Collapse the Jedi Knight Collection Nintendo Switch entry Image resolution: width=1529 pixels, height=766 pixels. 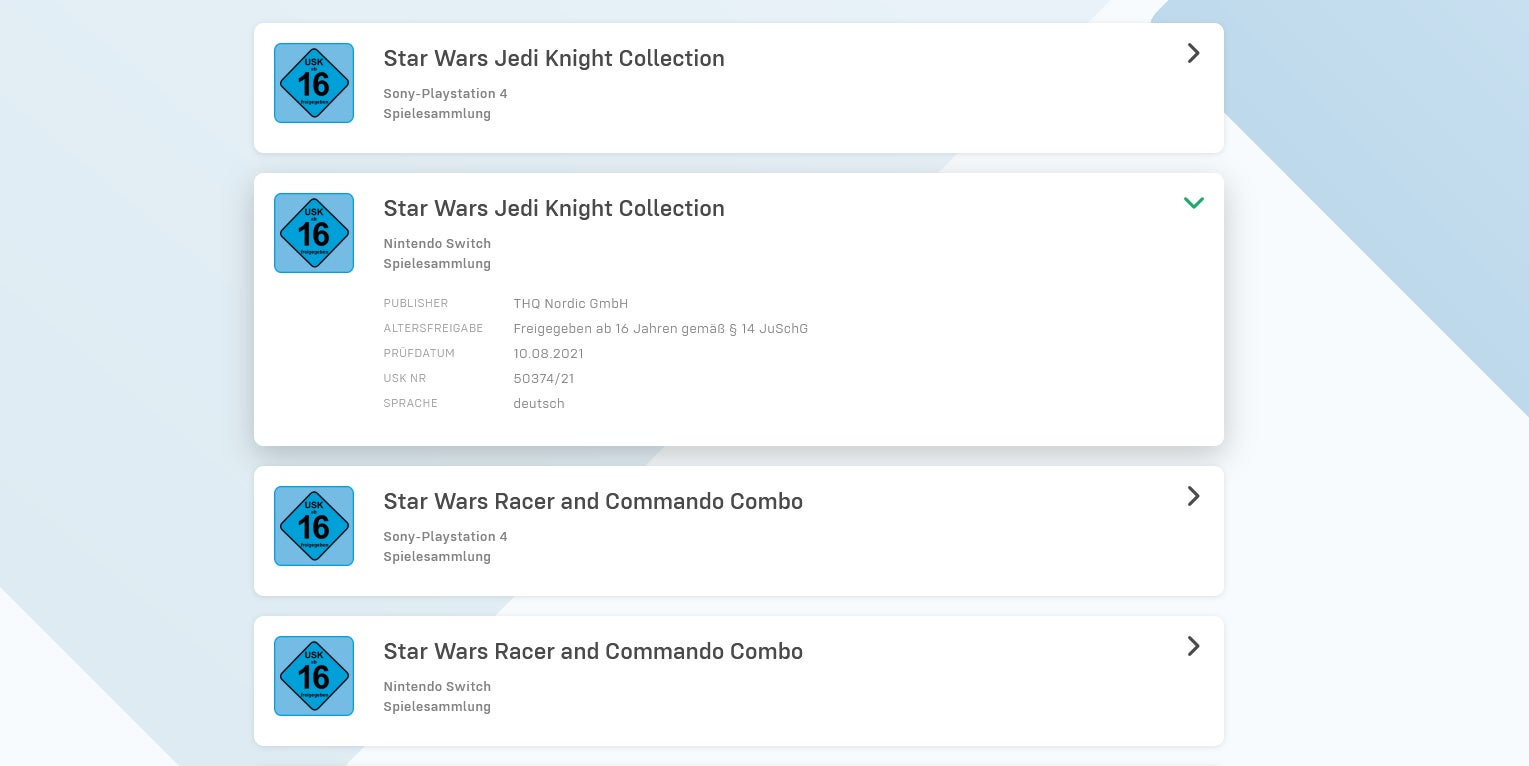(x=1193, y=203)
